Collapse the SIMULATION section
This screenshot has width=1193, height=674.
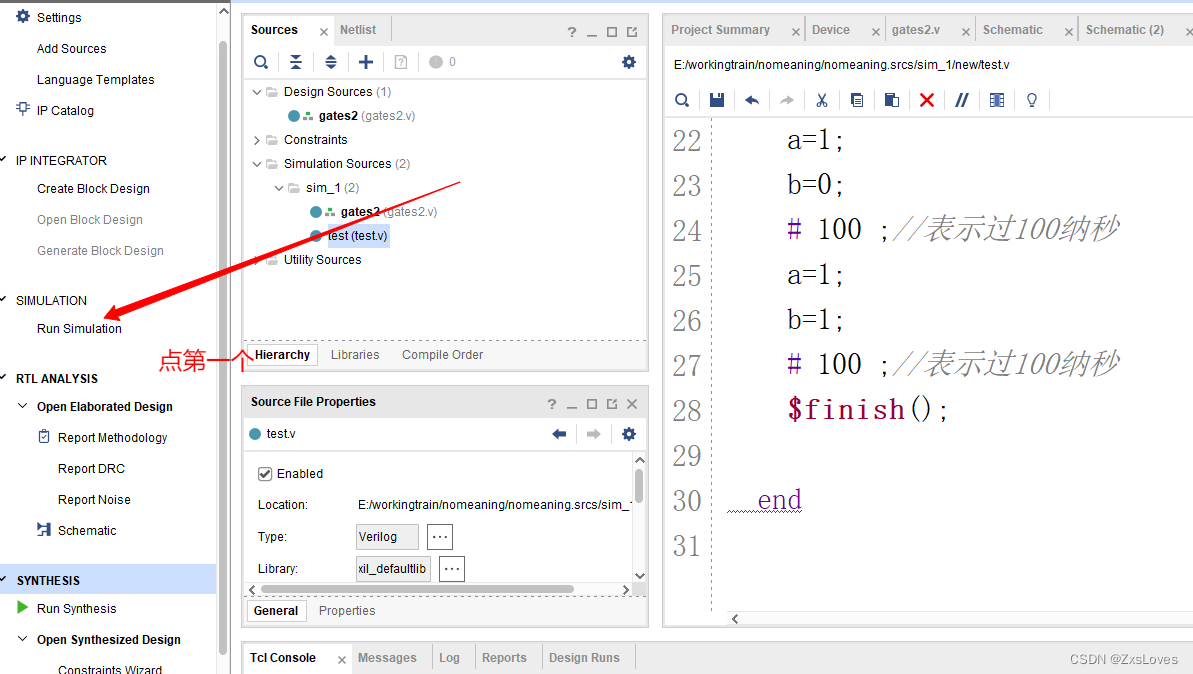4,300
